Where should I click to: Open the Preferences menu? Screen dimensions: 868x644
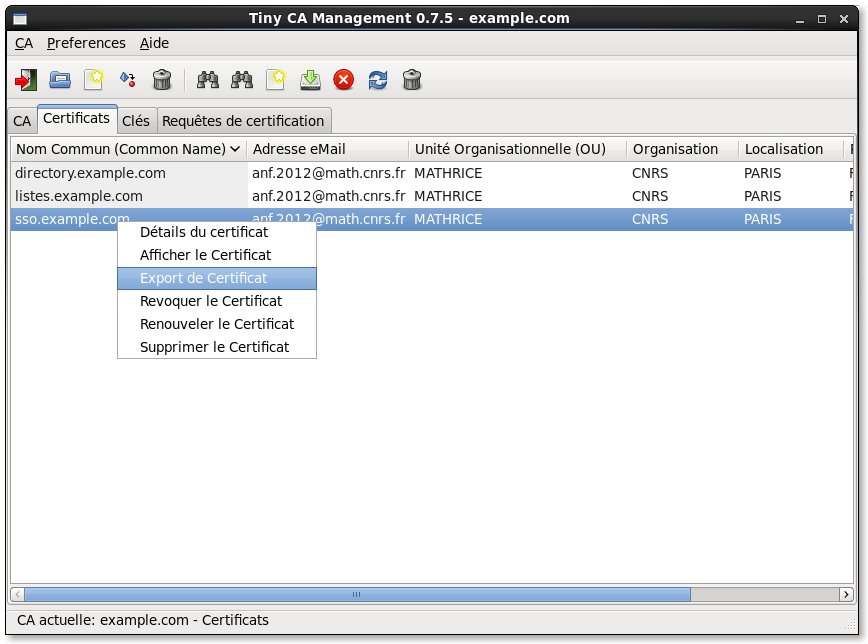[x=86, y=43]
